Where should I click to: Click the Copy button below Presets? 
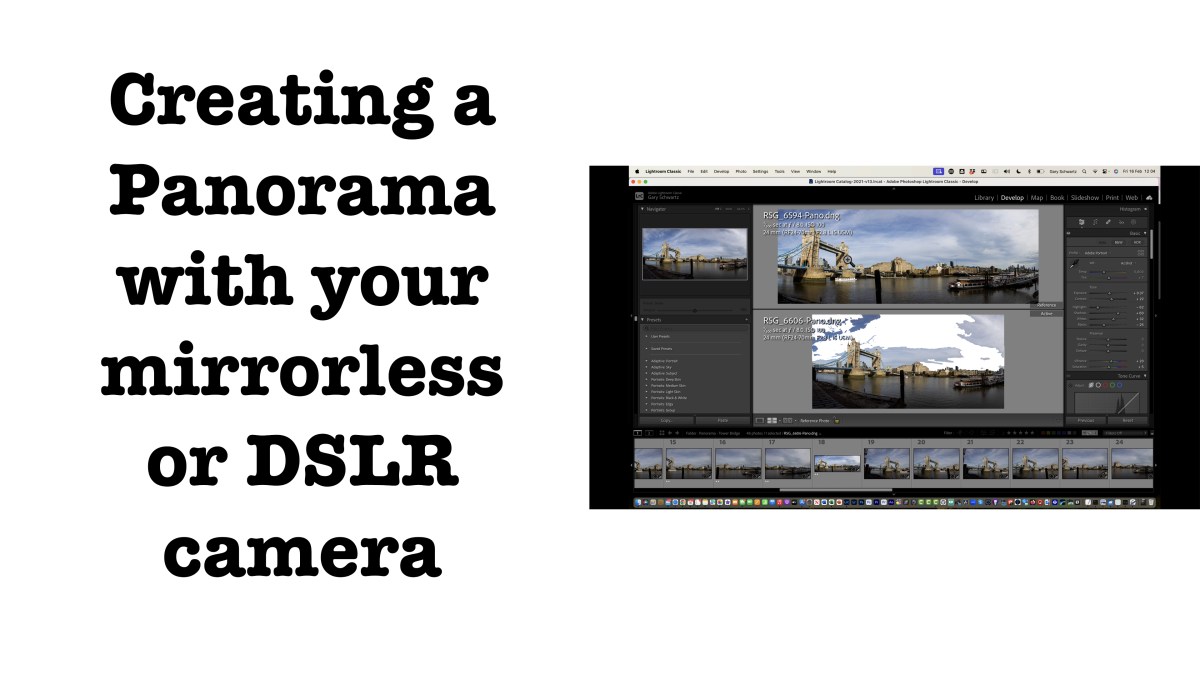tap(665, 420)
